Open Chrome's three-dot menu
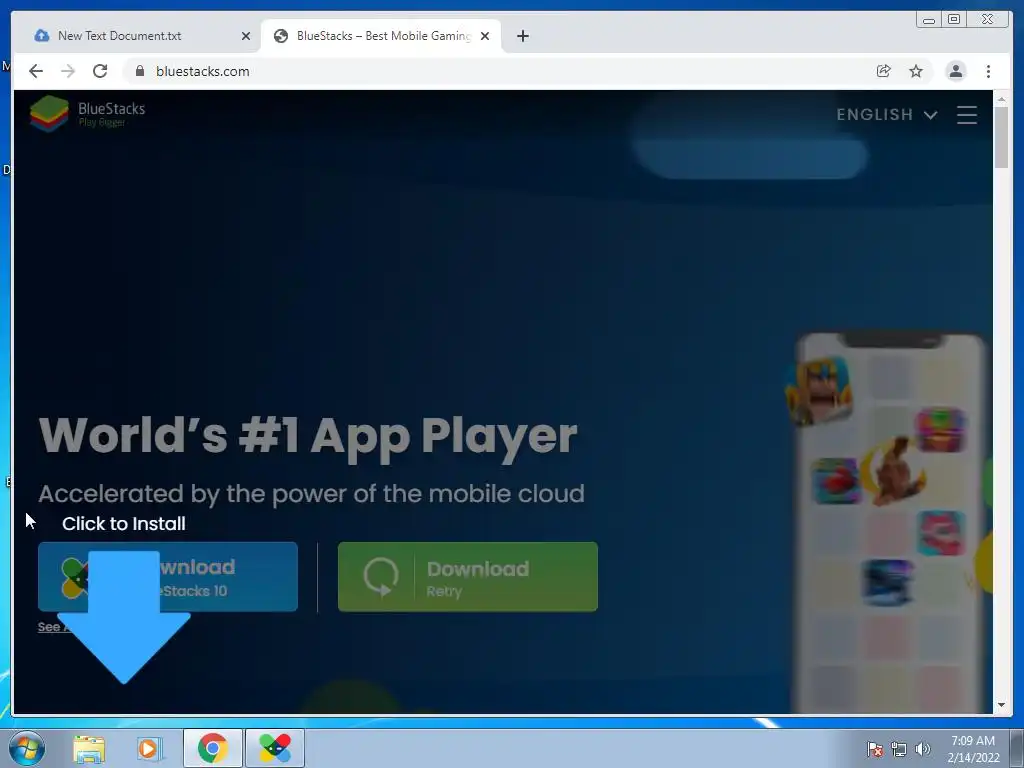This screenshot has height=768, width=1024. [x=988, y=71]
